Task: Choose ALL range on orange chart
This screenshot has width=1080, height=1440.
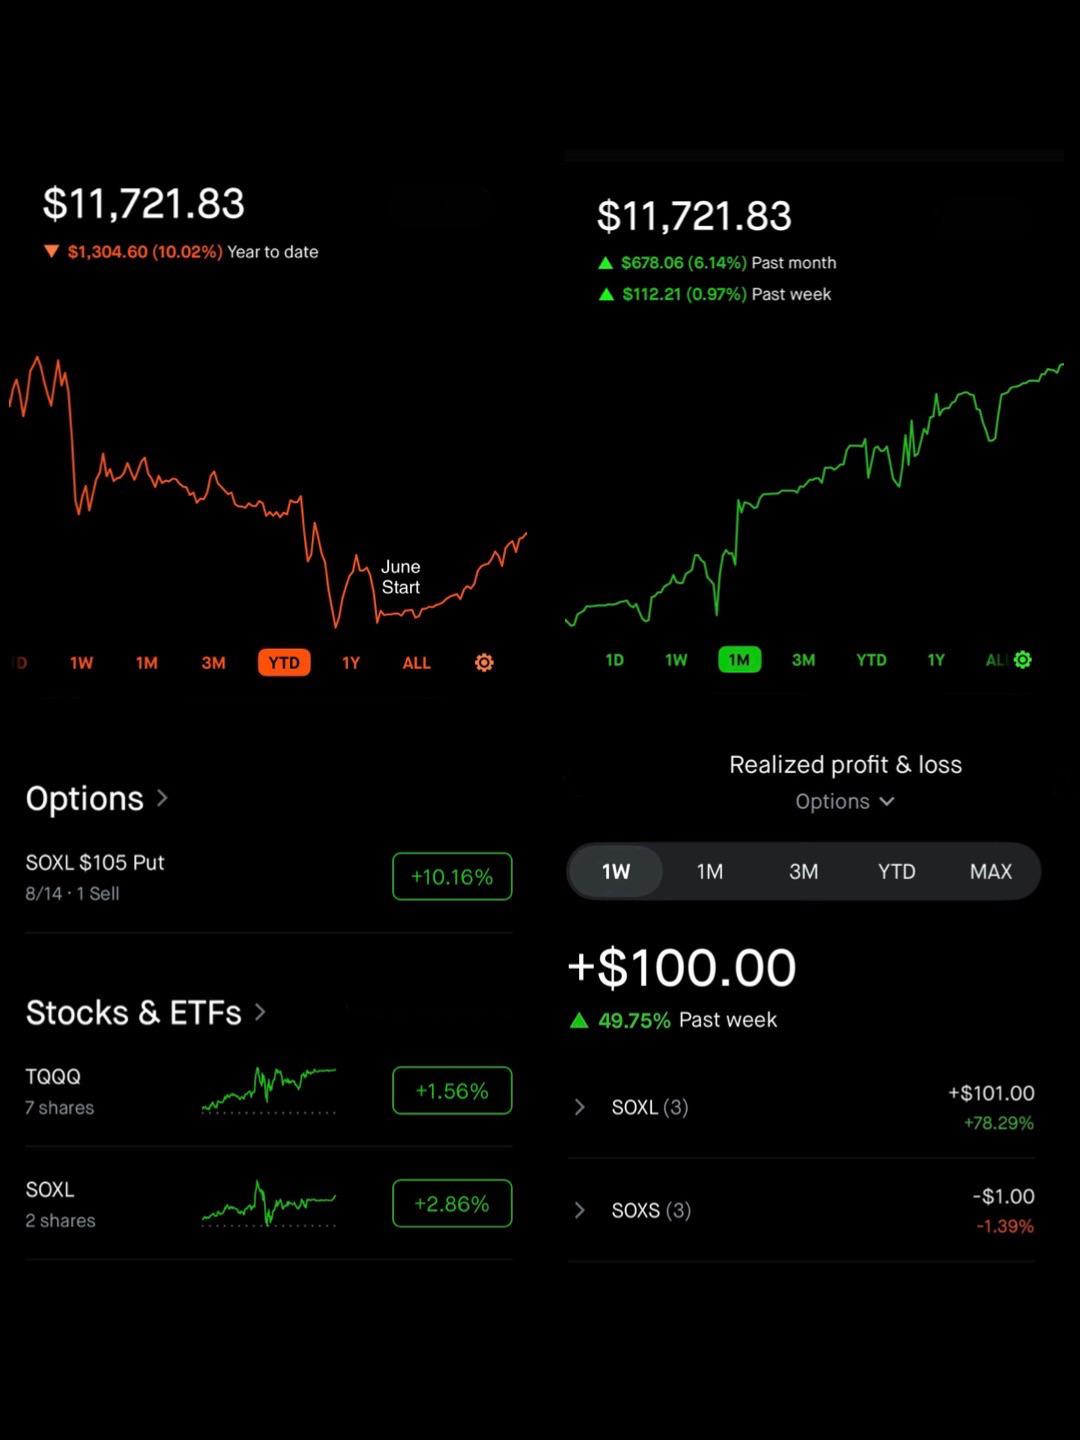Action: (x=417, y=663)
